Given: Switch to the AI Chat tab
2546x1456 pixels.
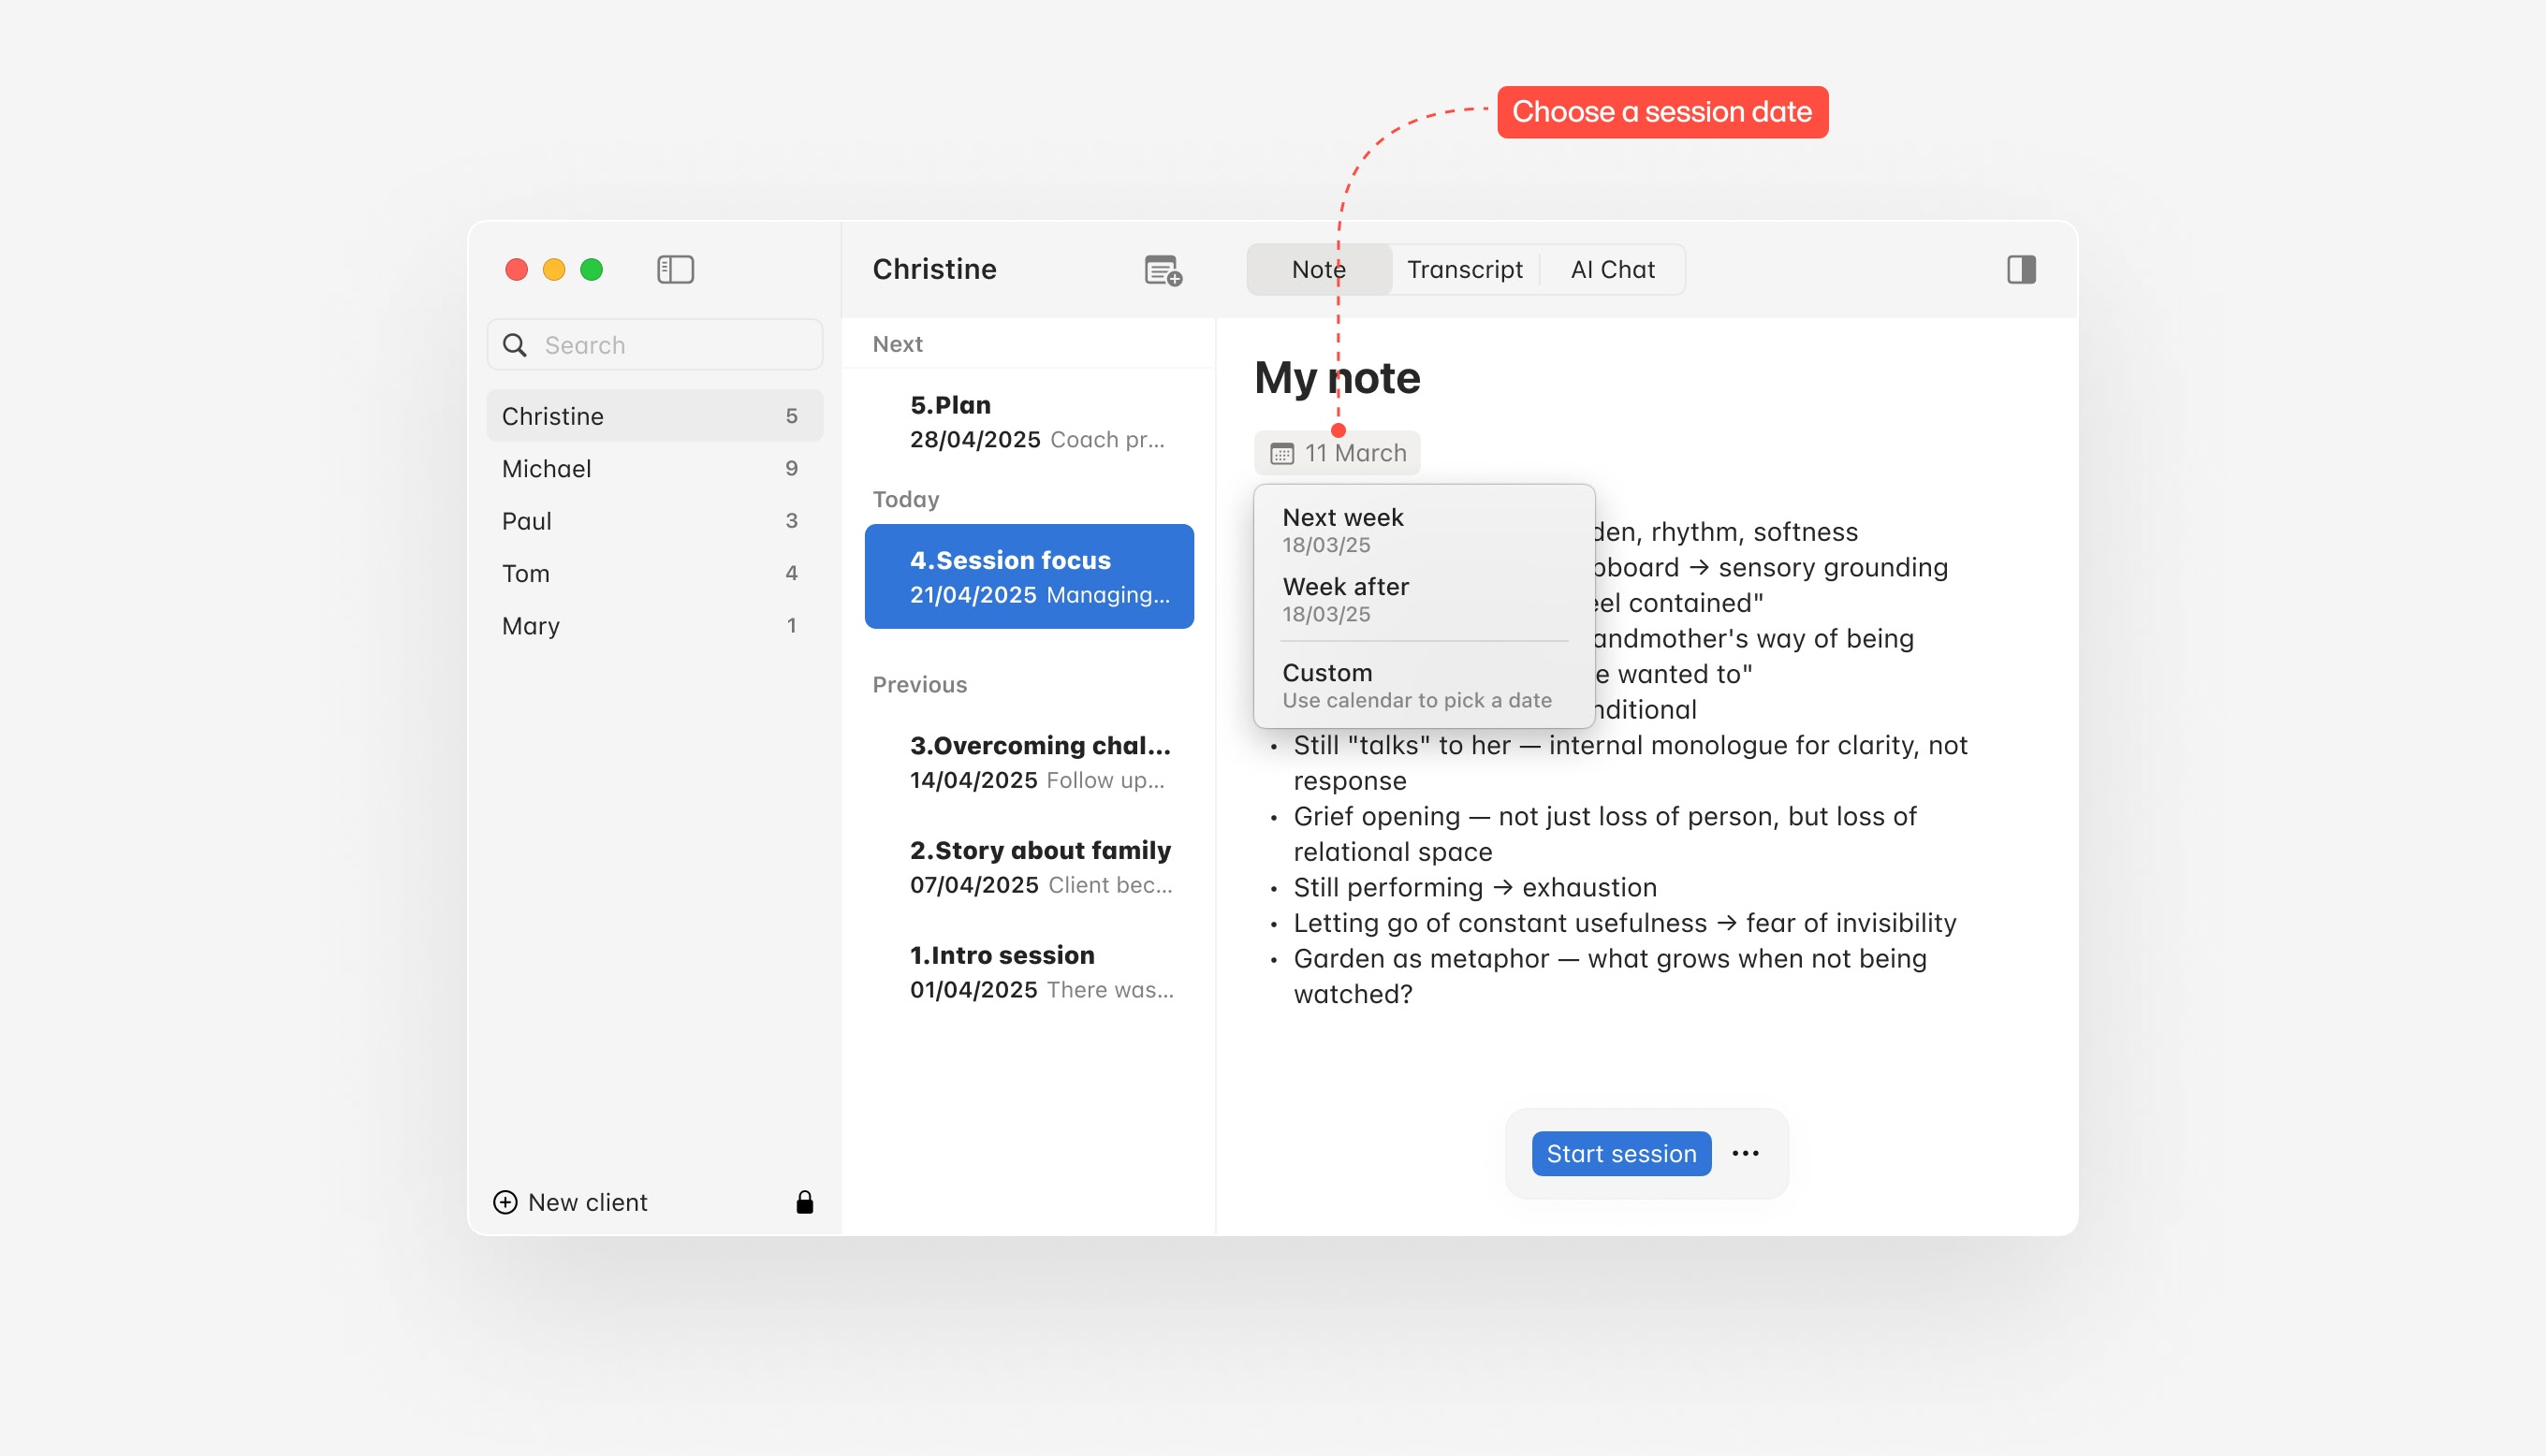Looking at the screenshot, I should (1612, 269).
